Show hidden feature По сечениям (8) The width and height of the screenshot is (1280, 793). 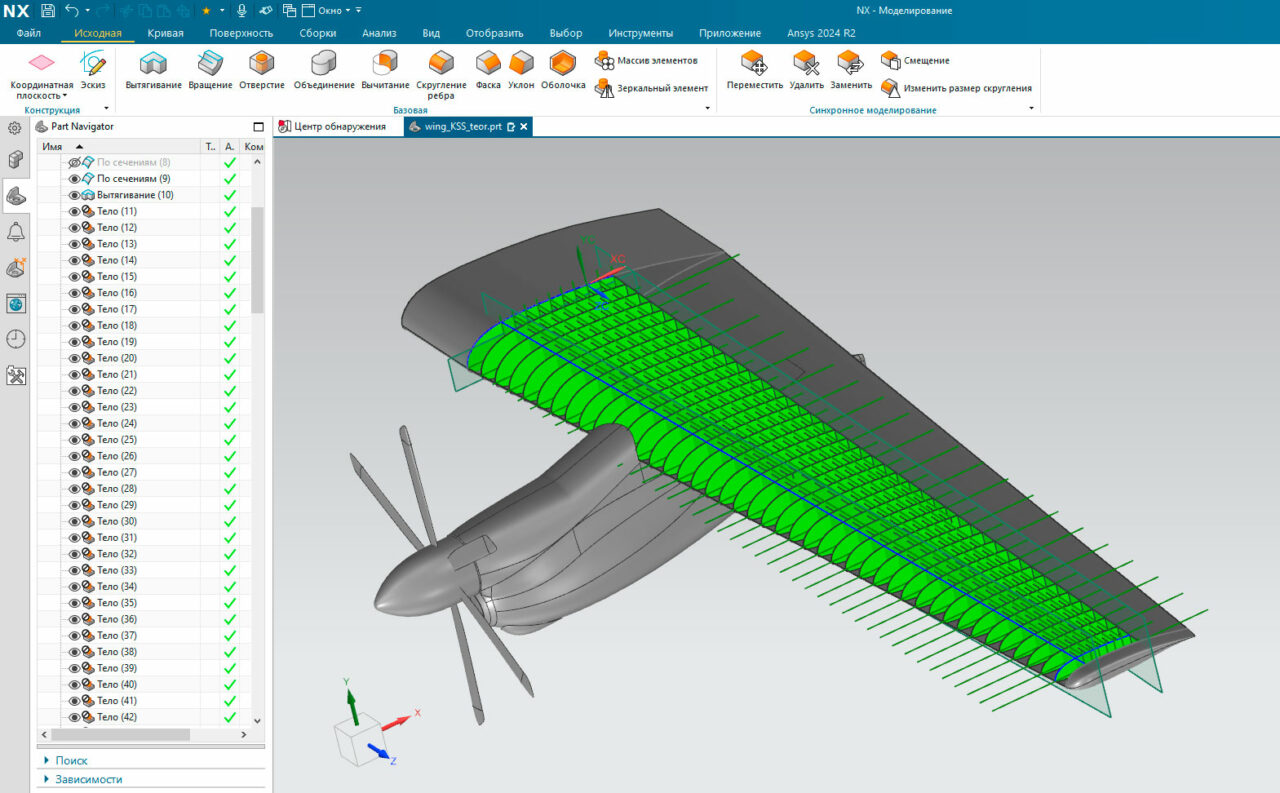(74, 162)
